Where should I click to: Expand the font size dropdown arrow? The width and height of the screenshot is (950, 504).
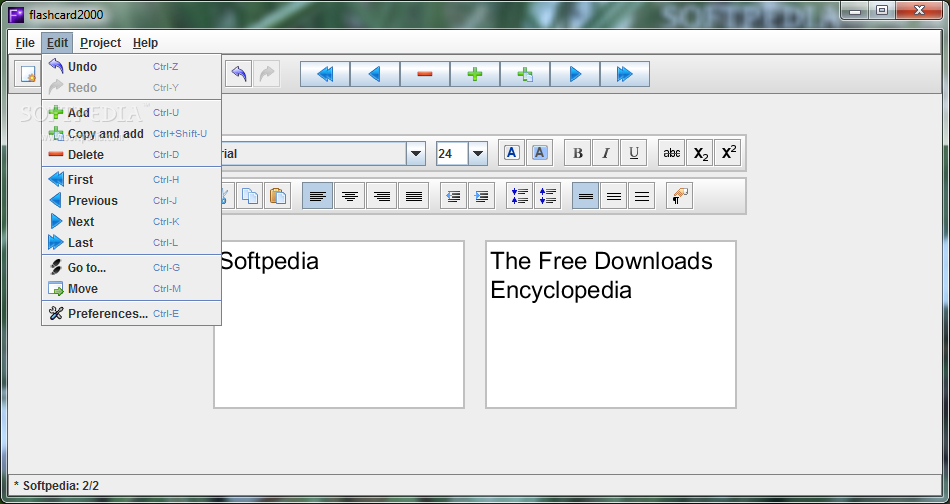point(477,154)
